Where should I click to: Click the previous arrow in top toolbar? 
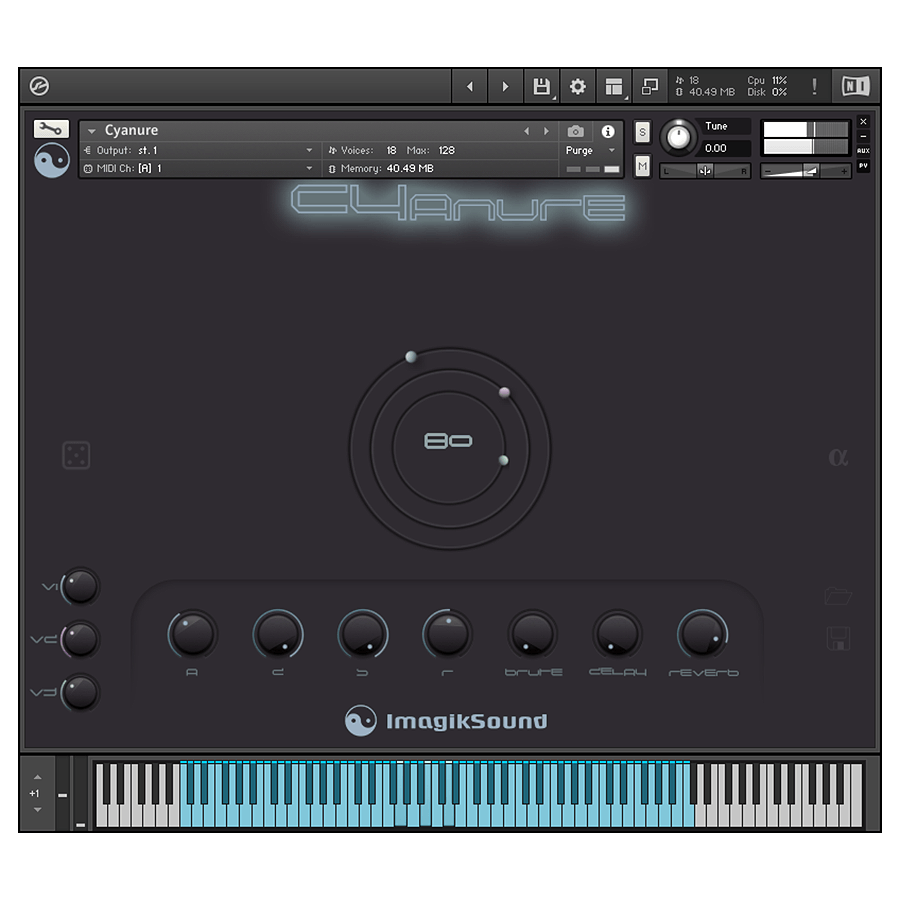[469, 87]
